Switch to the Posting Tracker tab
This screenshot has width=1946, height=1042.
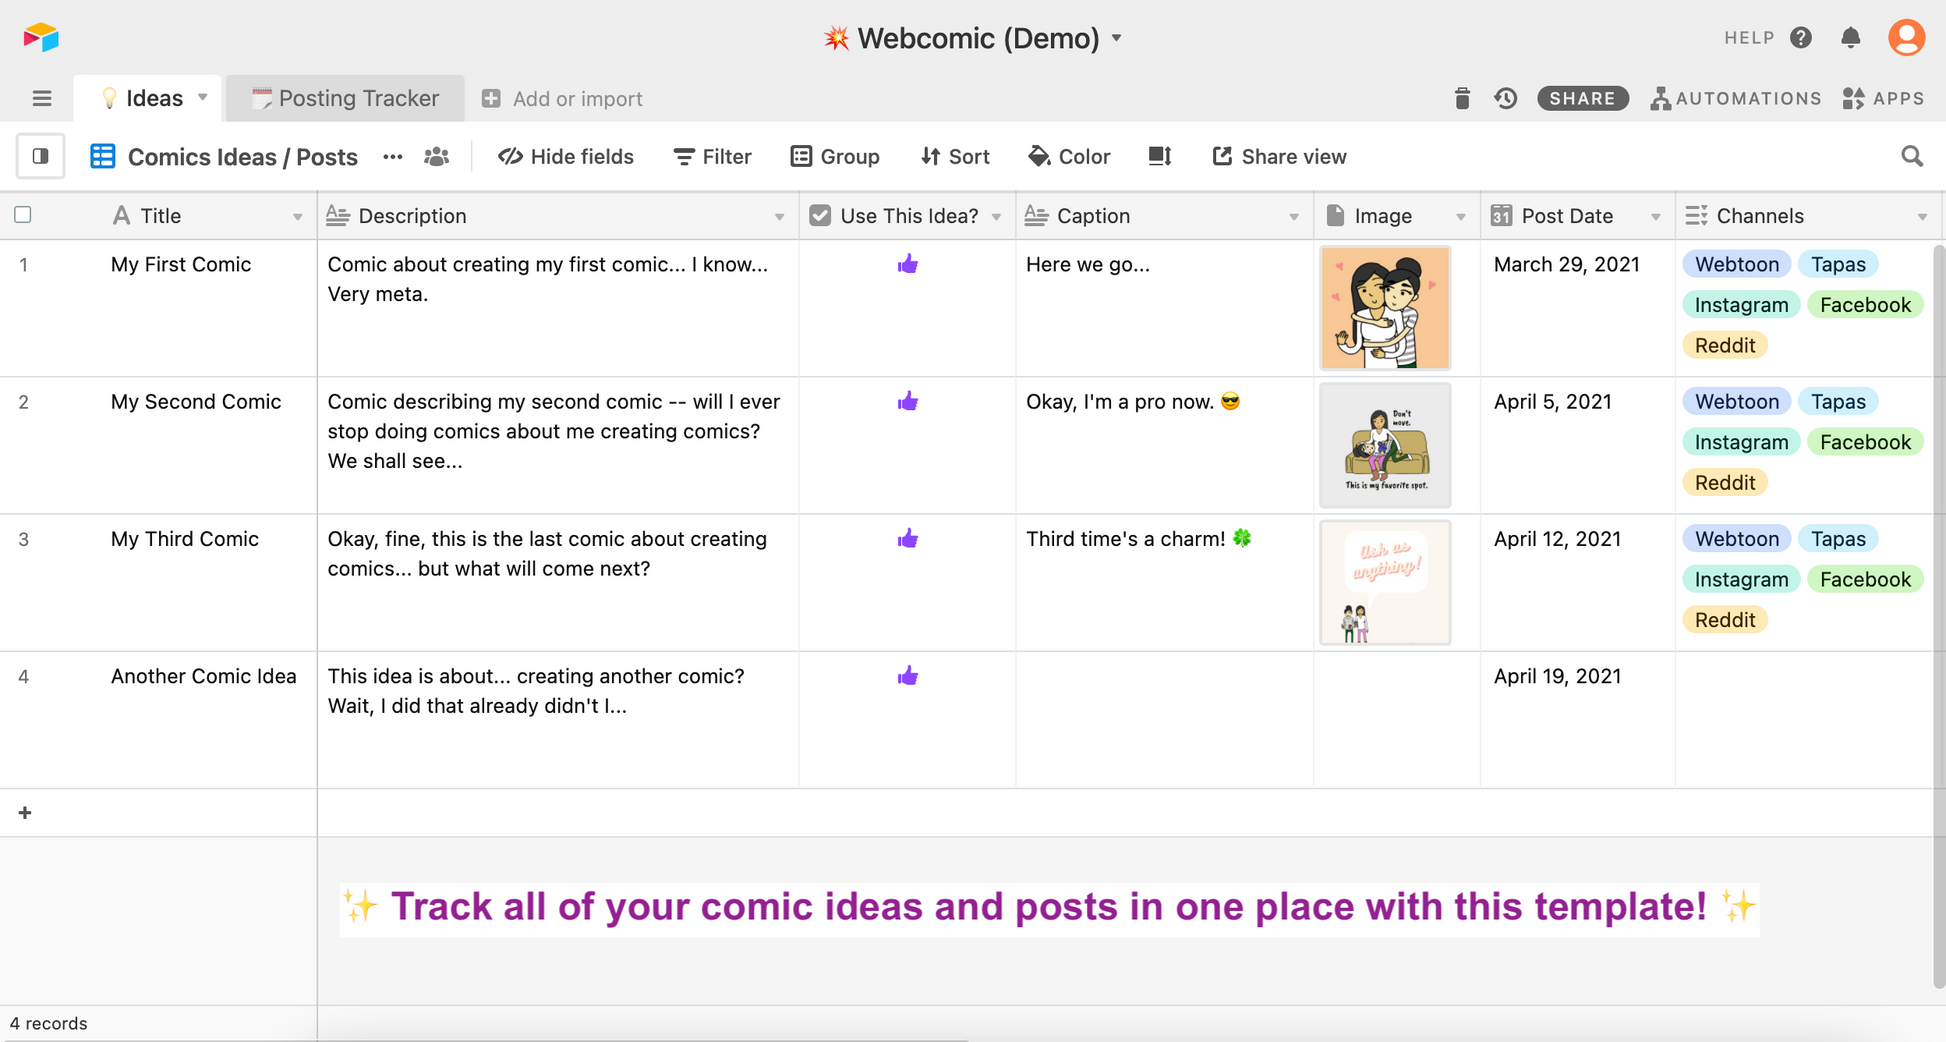tap(346, 98)
